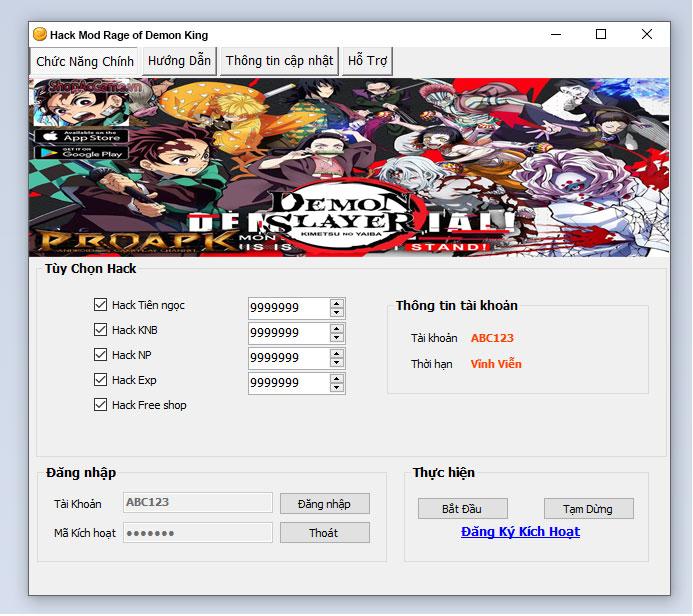693x616 pixels.
Task: Uncheck the Hack Tiên ngọc checkbox
Action: (100, 305)
